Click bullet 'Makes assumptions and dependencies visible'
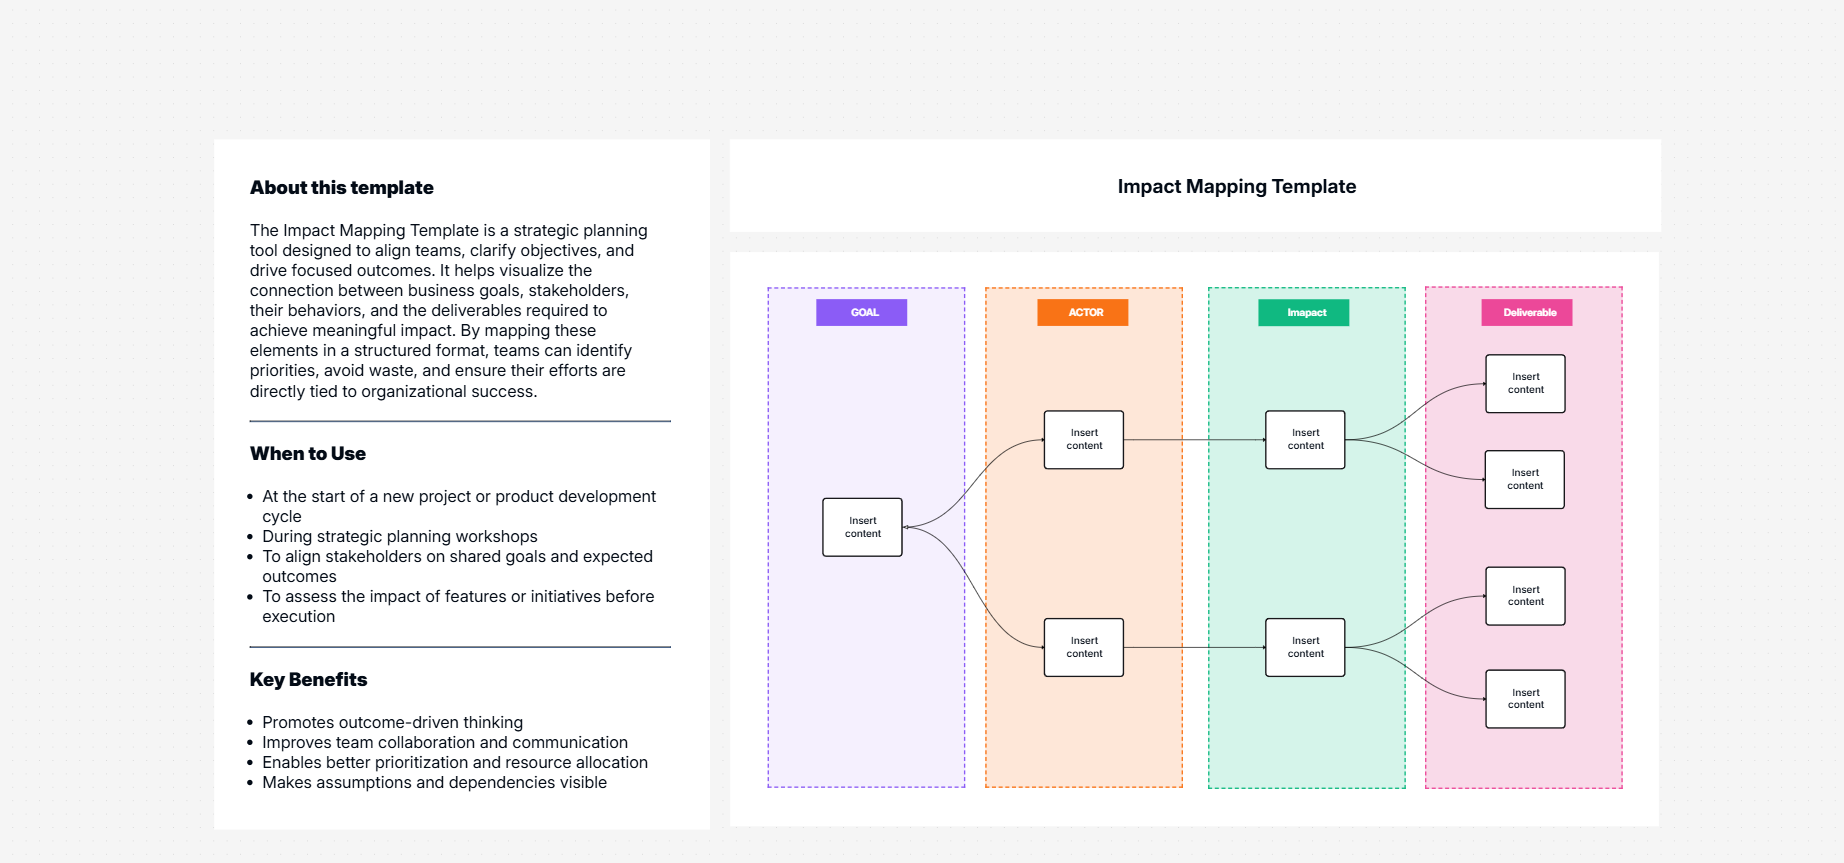 click(x=434, y=783)
